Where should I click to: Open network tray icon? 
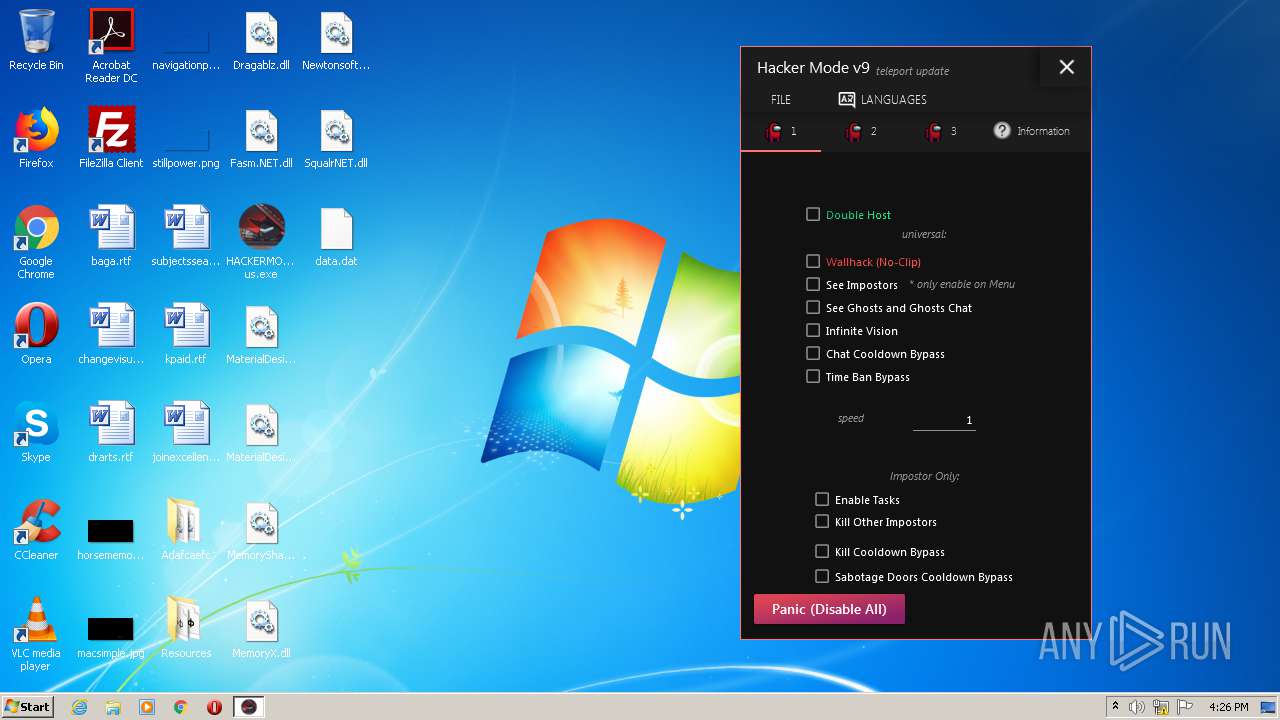point(1160,707)
